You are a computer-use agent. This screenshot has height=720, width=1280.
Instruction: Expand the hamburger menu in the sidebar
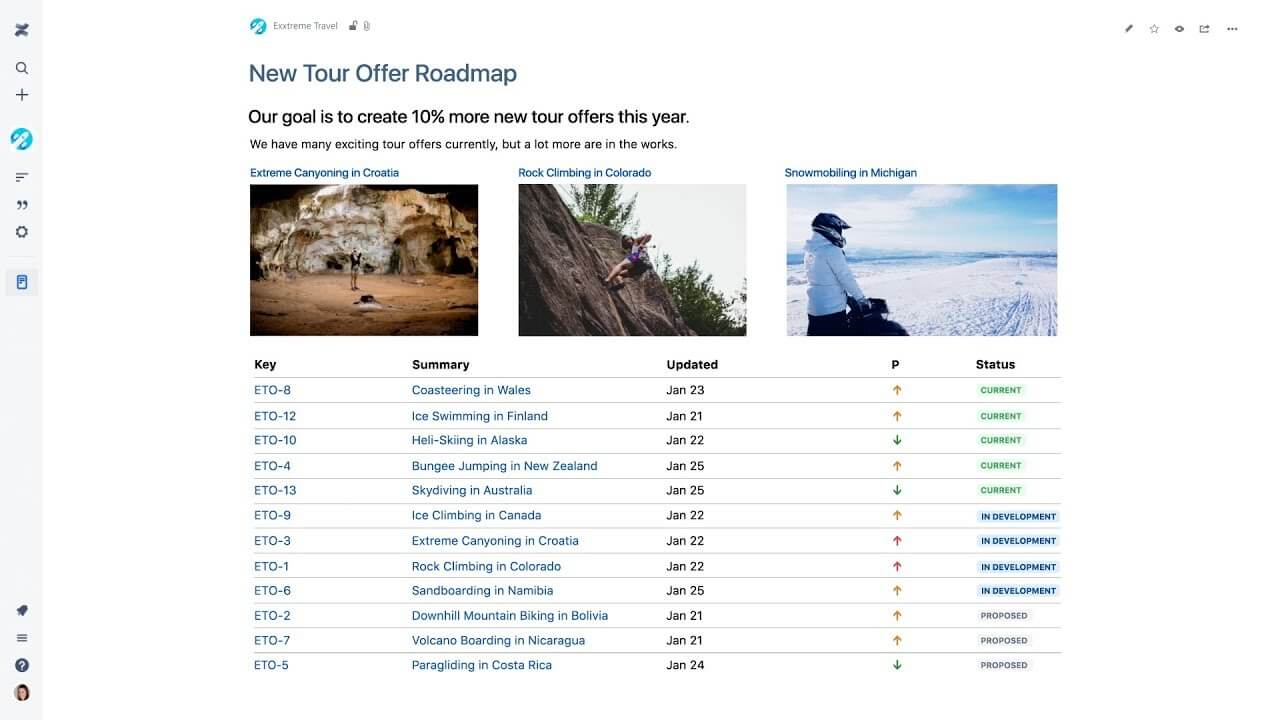coord(22,638)
